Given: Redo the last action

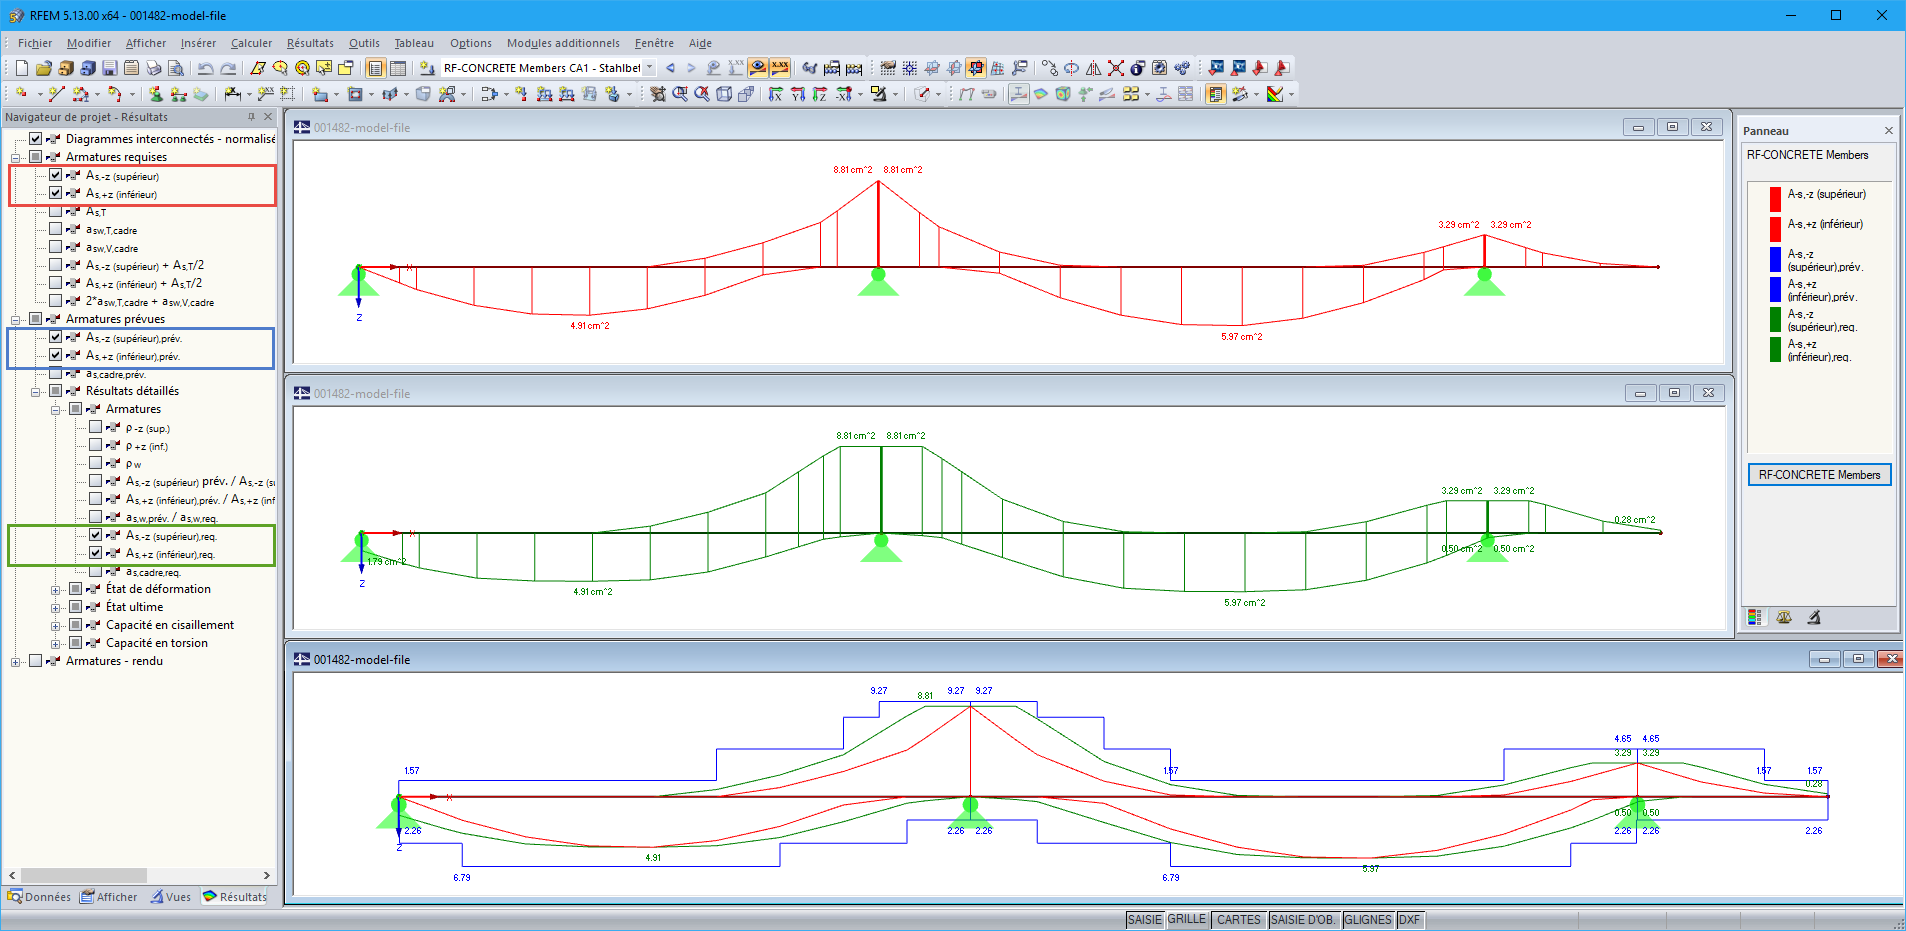Looking at the screenshot, I should tap(228, 68).
